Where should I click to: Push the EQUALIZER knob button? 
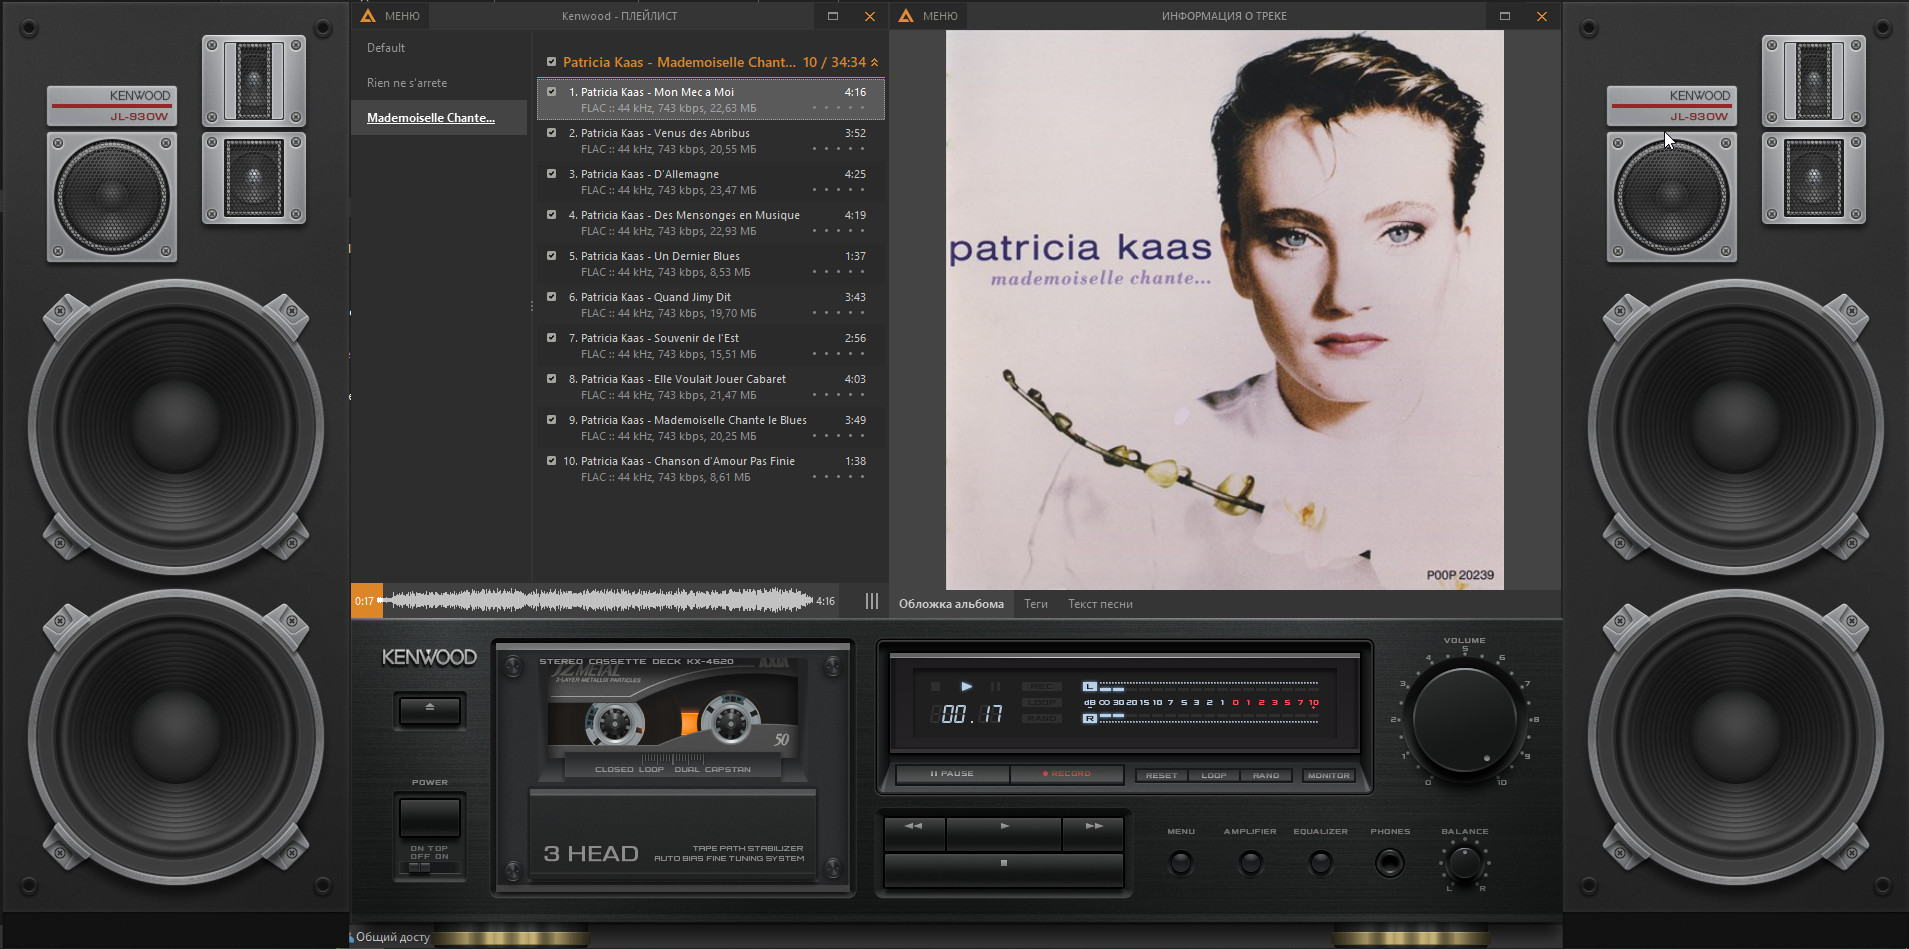pyautogui.click(x=1320, y=862)
